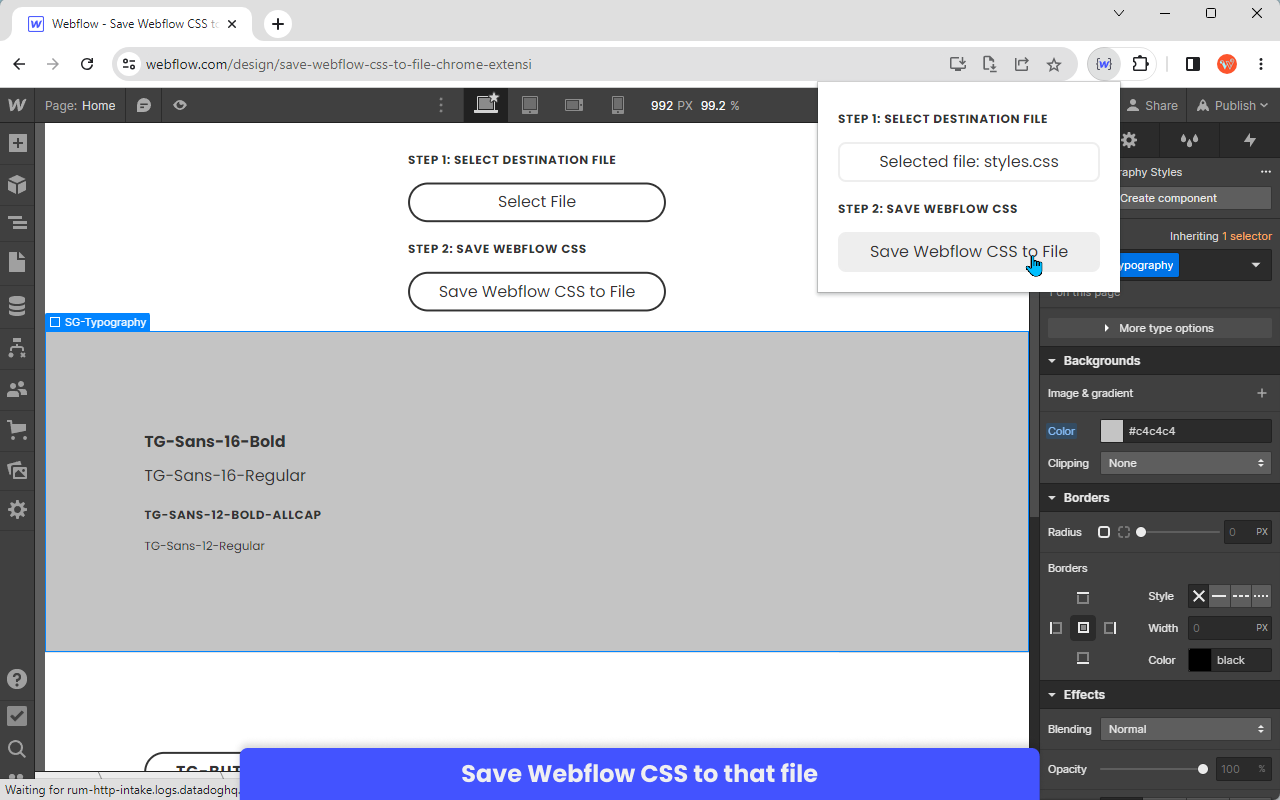Open the CMS Collections panel
The image size is (1280, 800).
click(x=17, y=305)
